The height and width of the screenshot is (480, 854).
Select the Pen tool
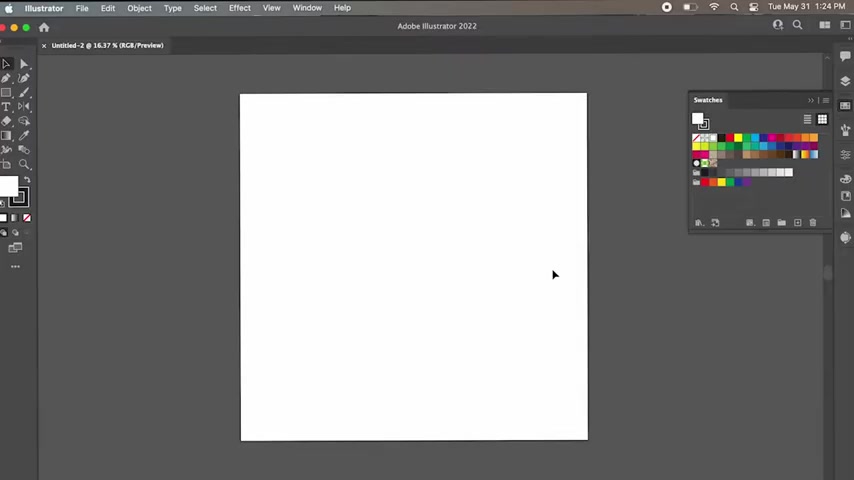(x=6, y=78)
